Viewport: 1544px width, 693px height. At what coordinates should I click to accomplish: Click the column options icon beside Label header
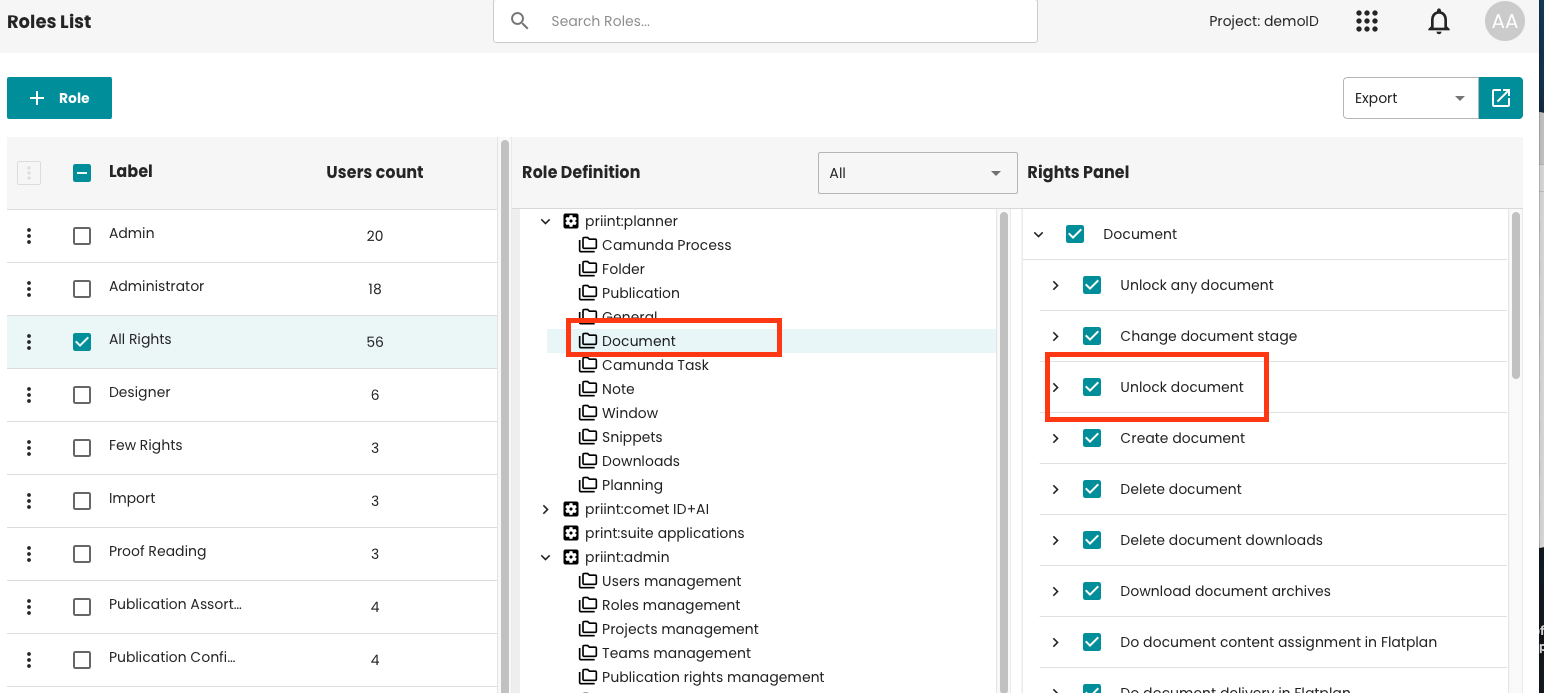[29, 173]
